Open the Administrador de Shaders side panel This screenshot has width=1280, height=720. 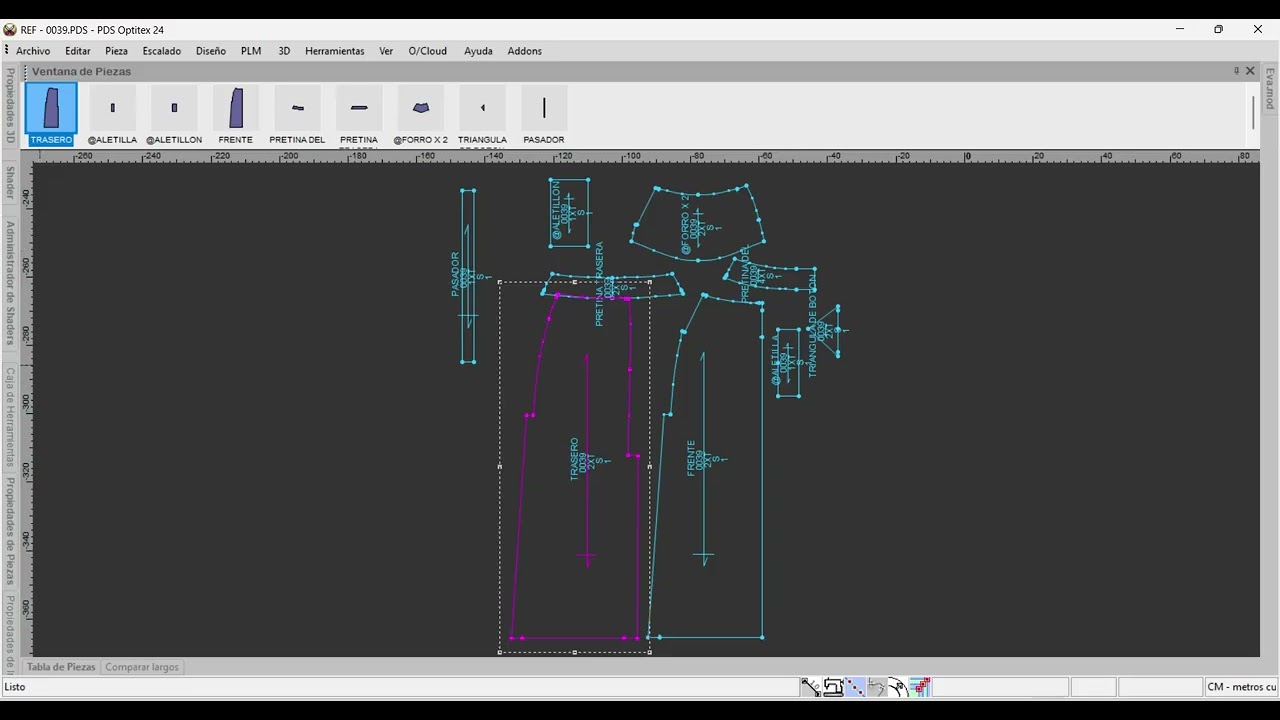[x=10, y=283]
